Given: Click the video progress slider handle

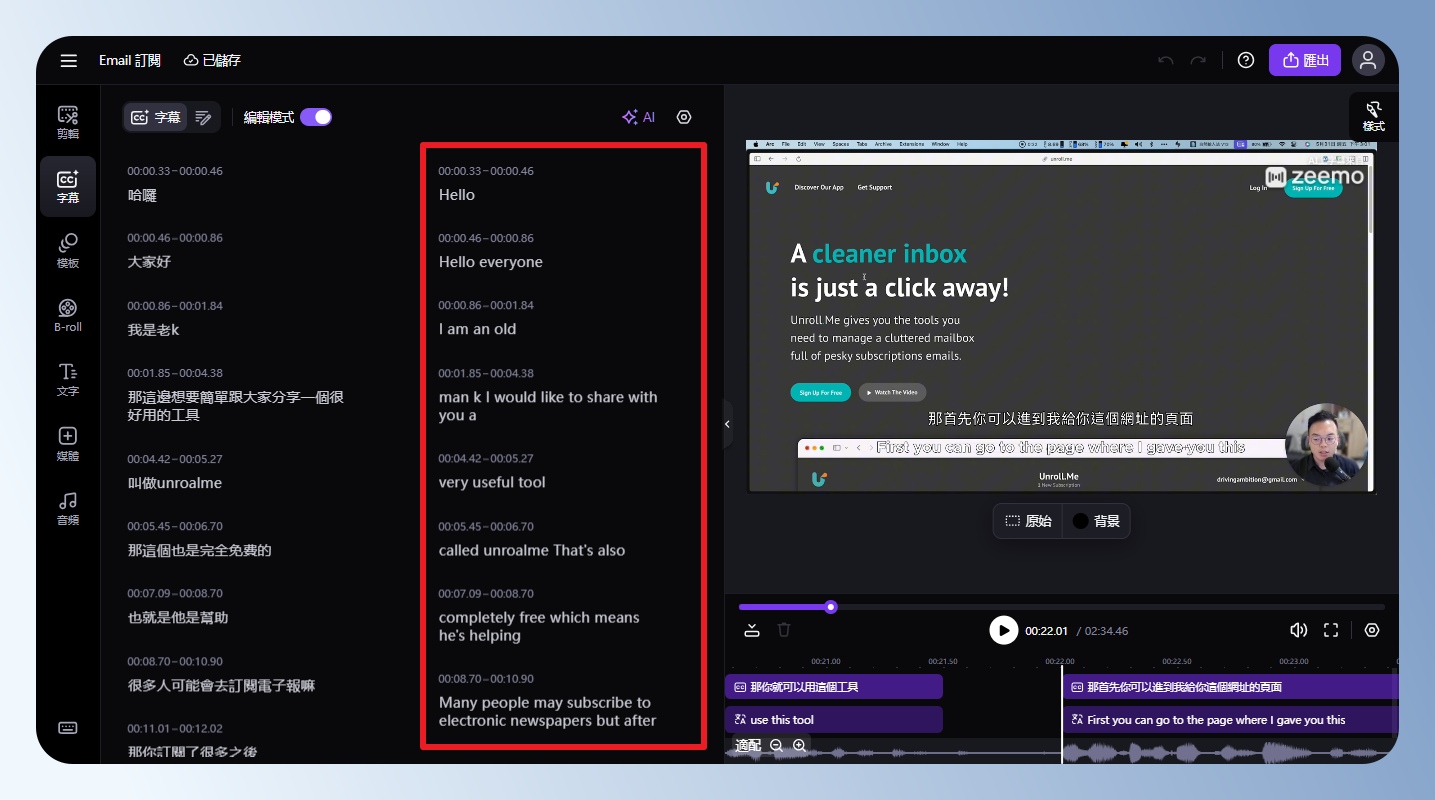Looking at the screenshot, I should click(x=831, y=607).
